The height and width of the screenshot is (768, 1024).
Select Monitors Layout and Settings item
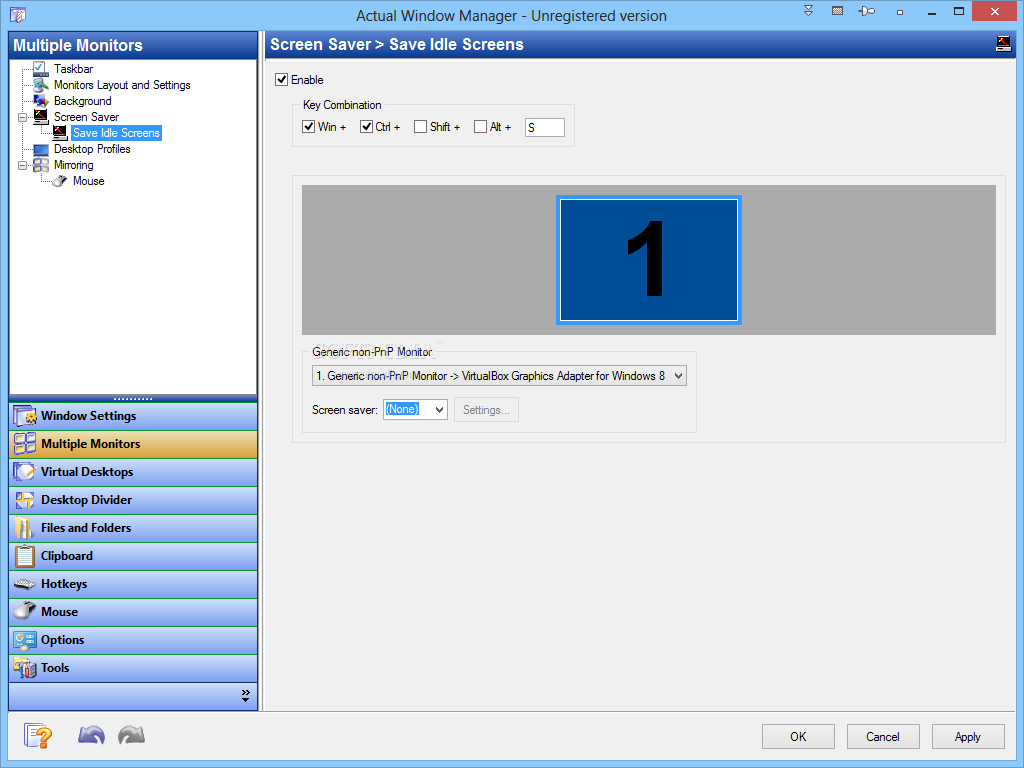pos(122,85)
